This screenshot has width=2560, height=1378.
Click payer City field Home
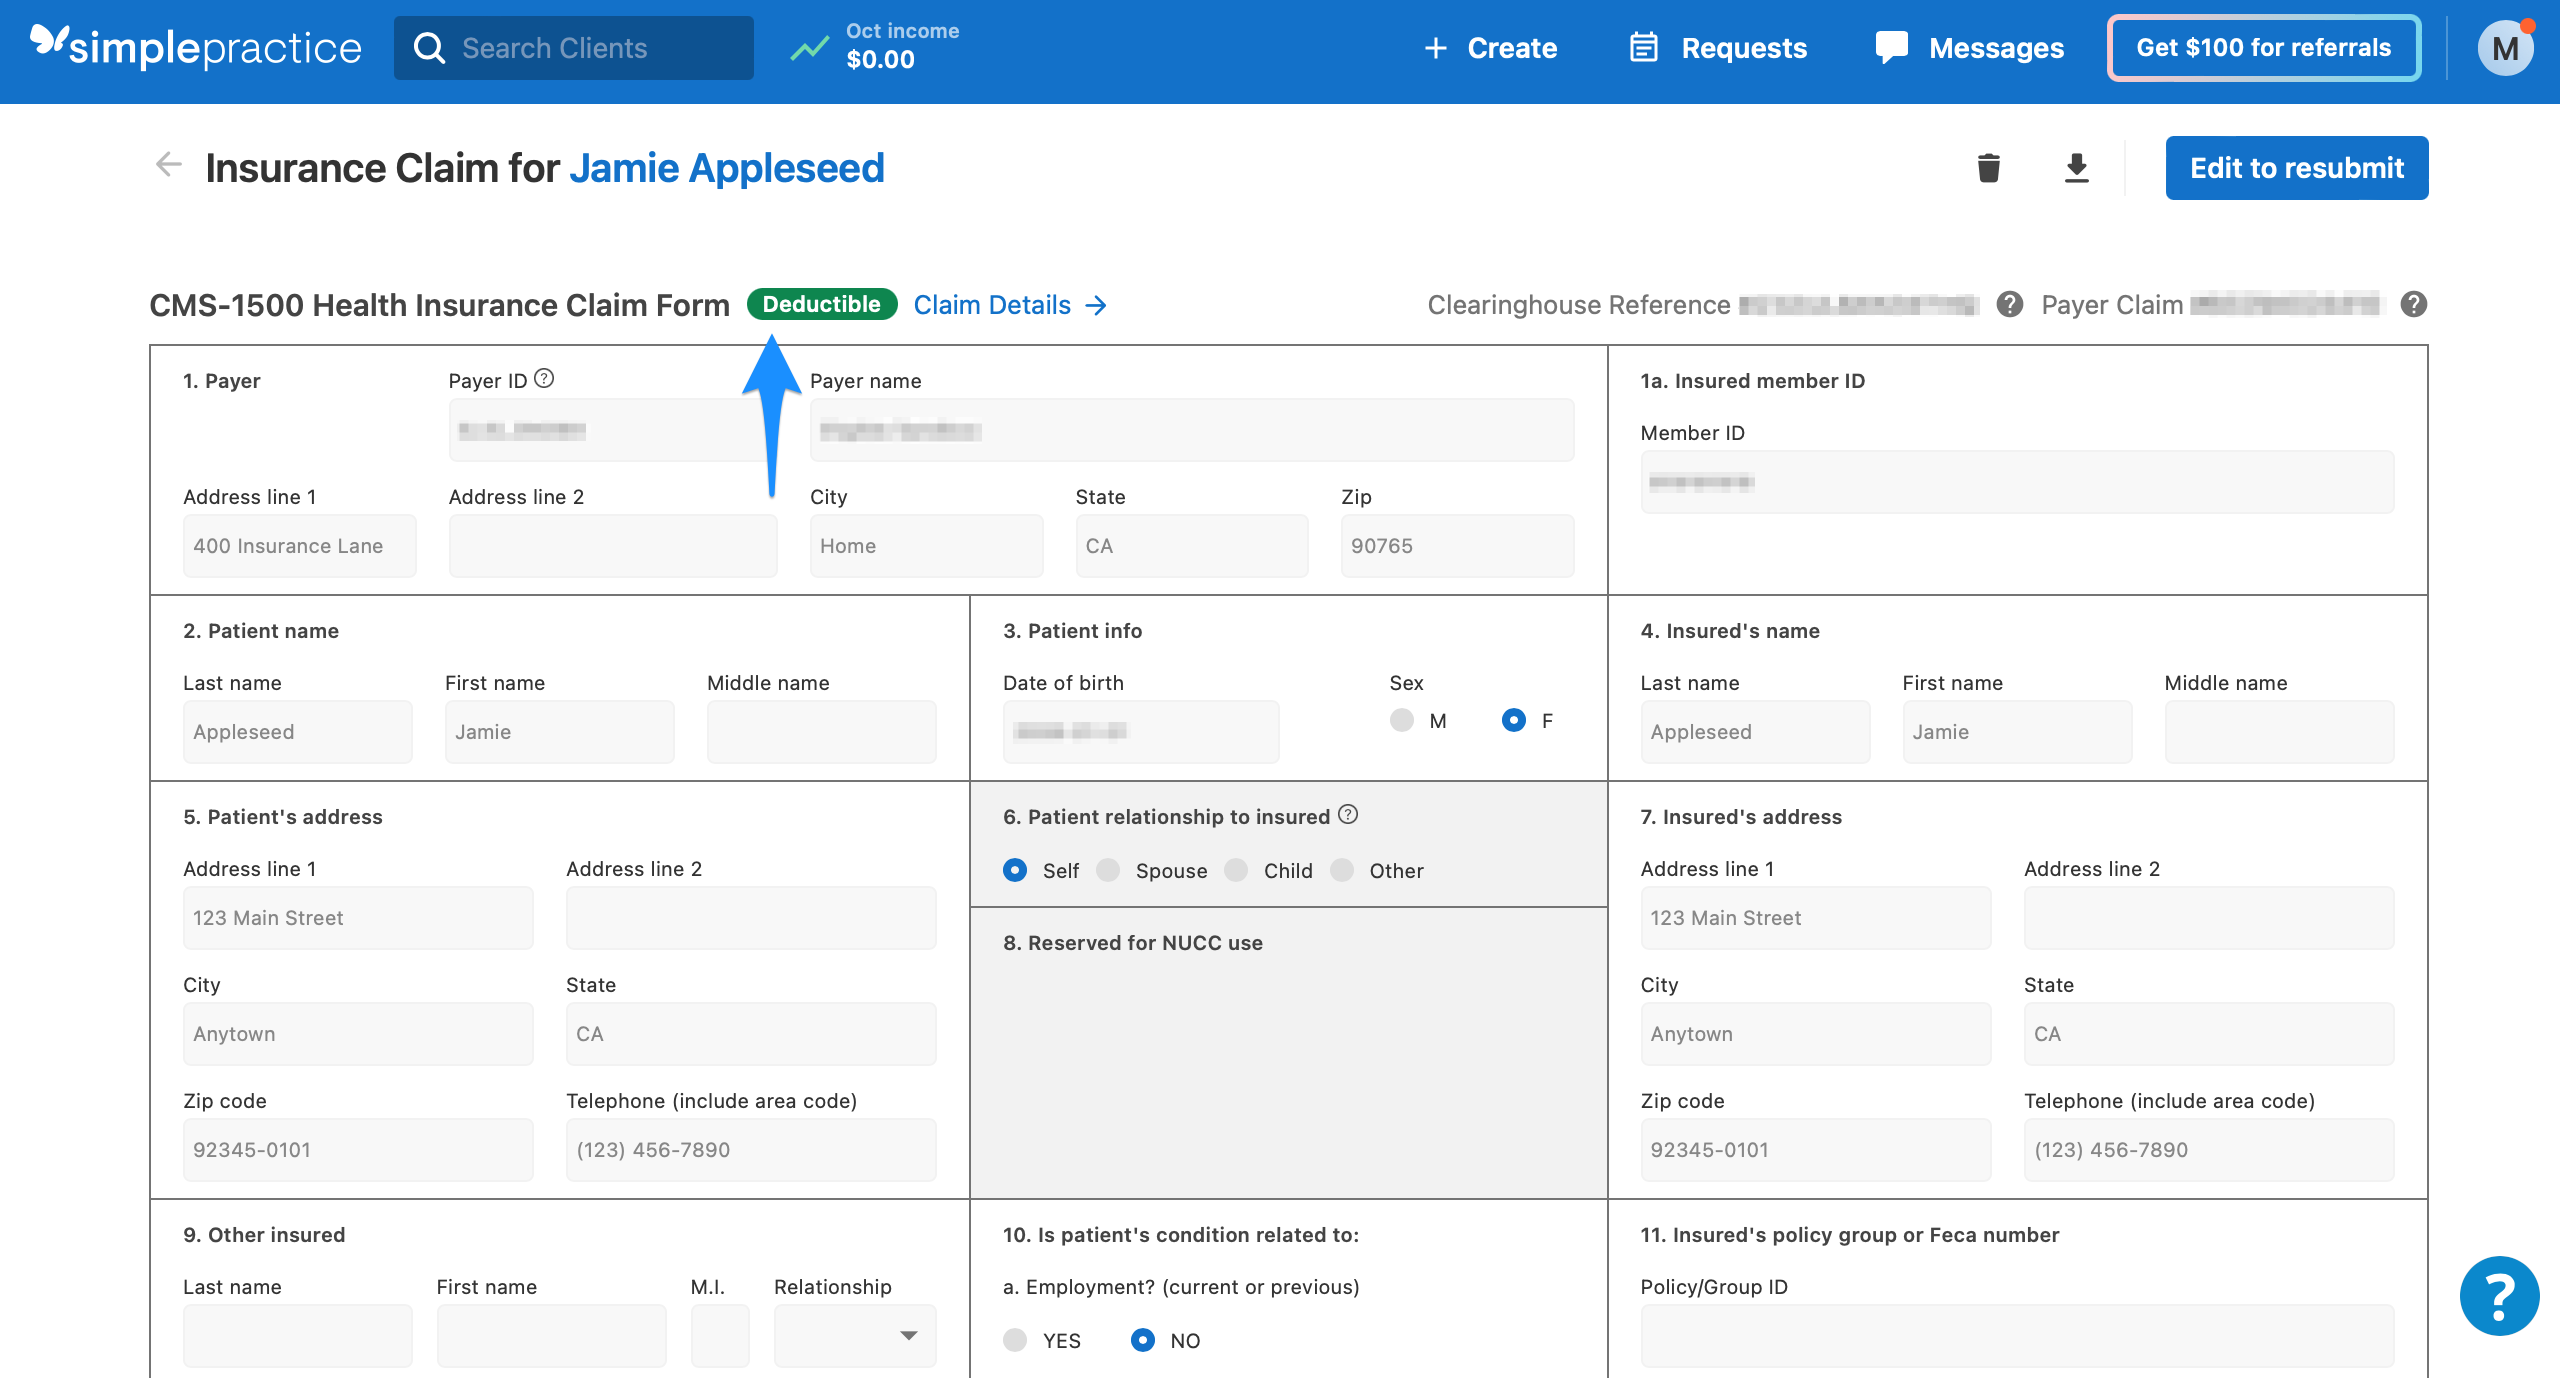tap(926, 546)
